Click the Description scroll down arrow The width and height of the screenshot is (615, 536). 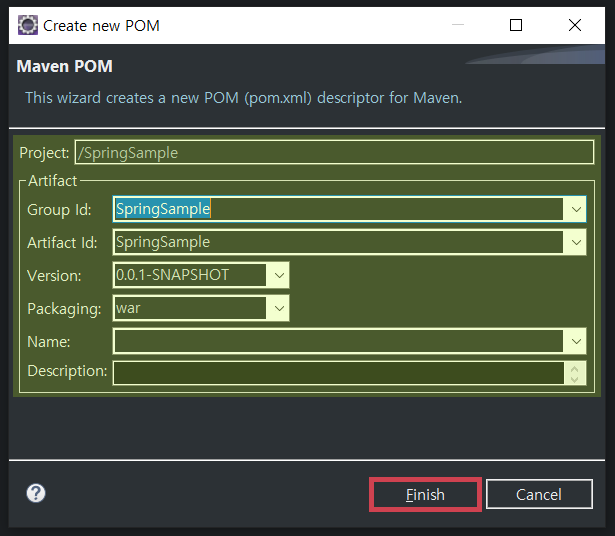[x=575, y=379]
